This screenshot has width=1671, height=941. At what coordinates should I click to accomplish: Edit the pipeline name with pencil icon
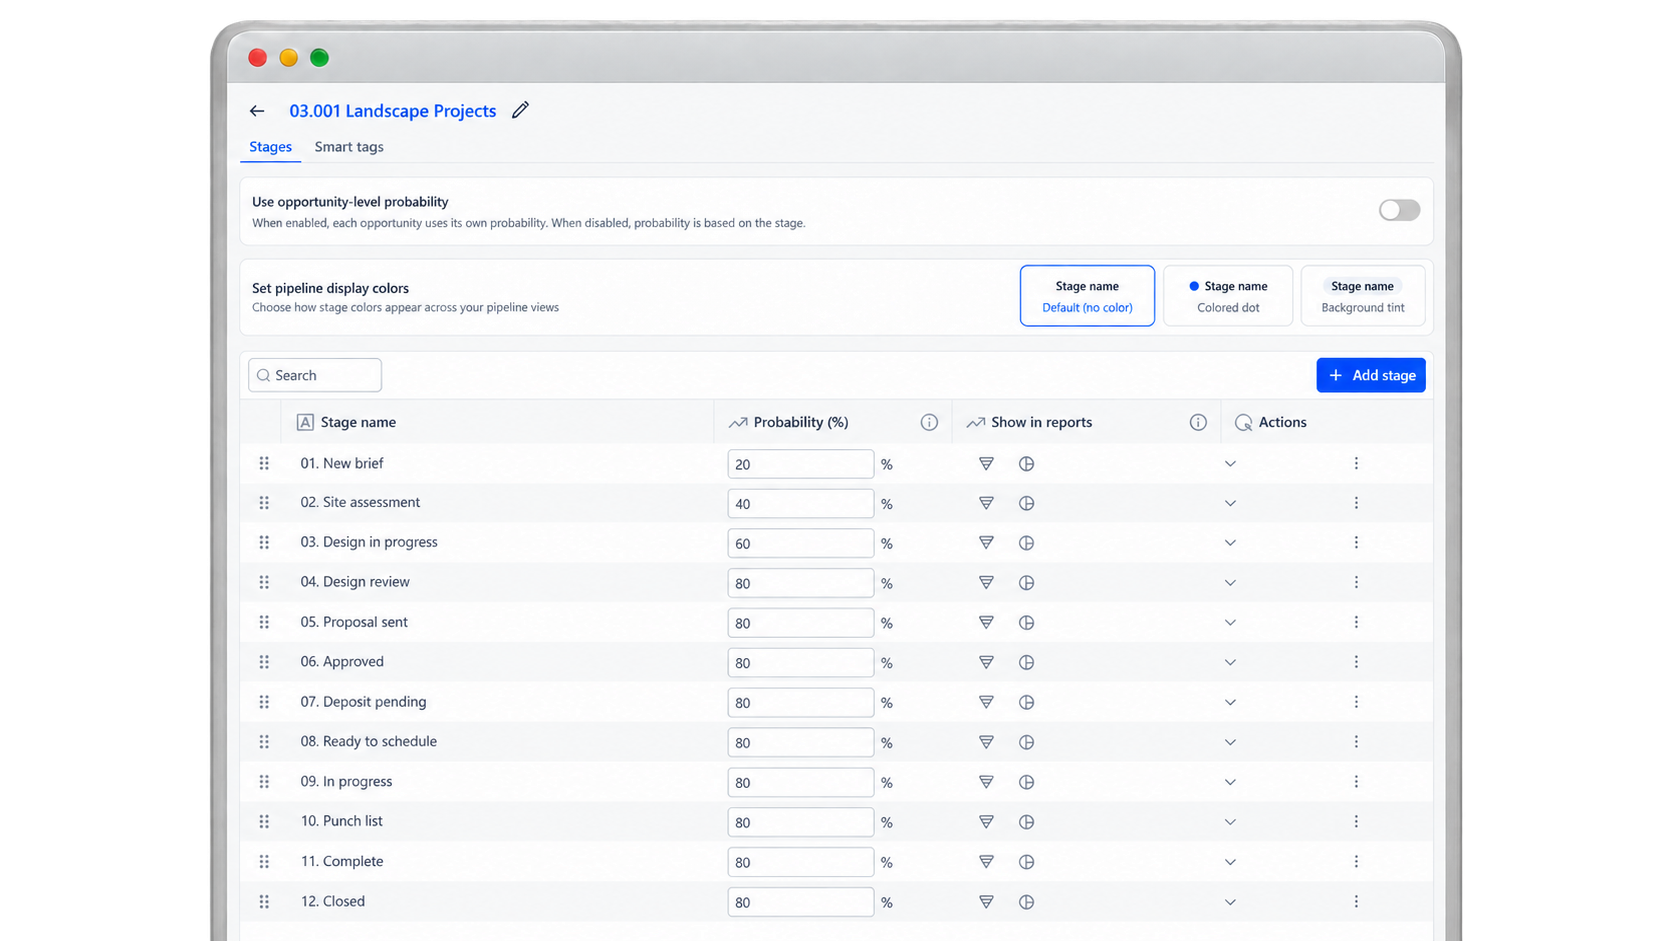click(520, 110)
